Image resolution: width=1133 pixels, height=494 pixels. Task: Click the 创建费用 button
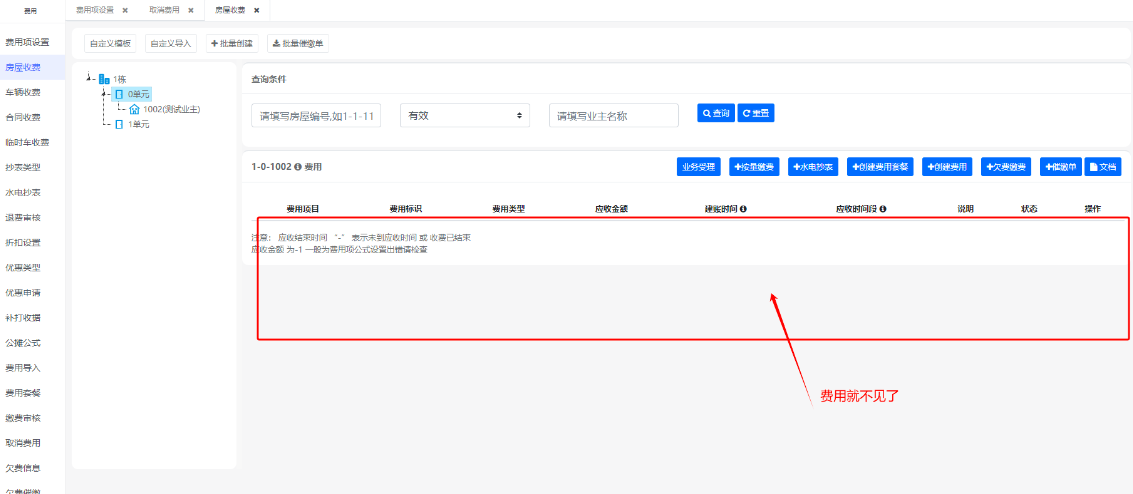[946, 167]
